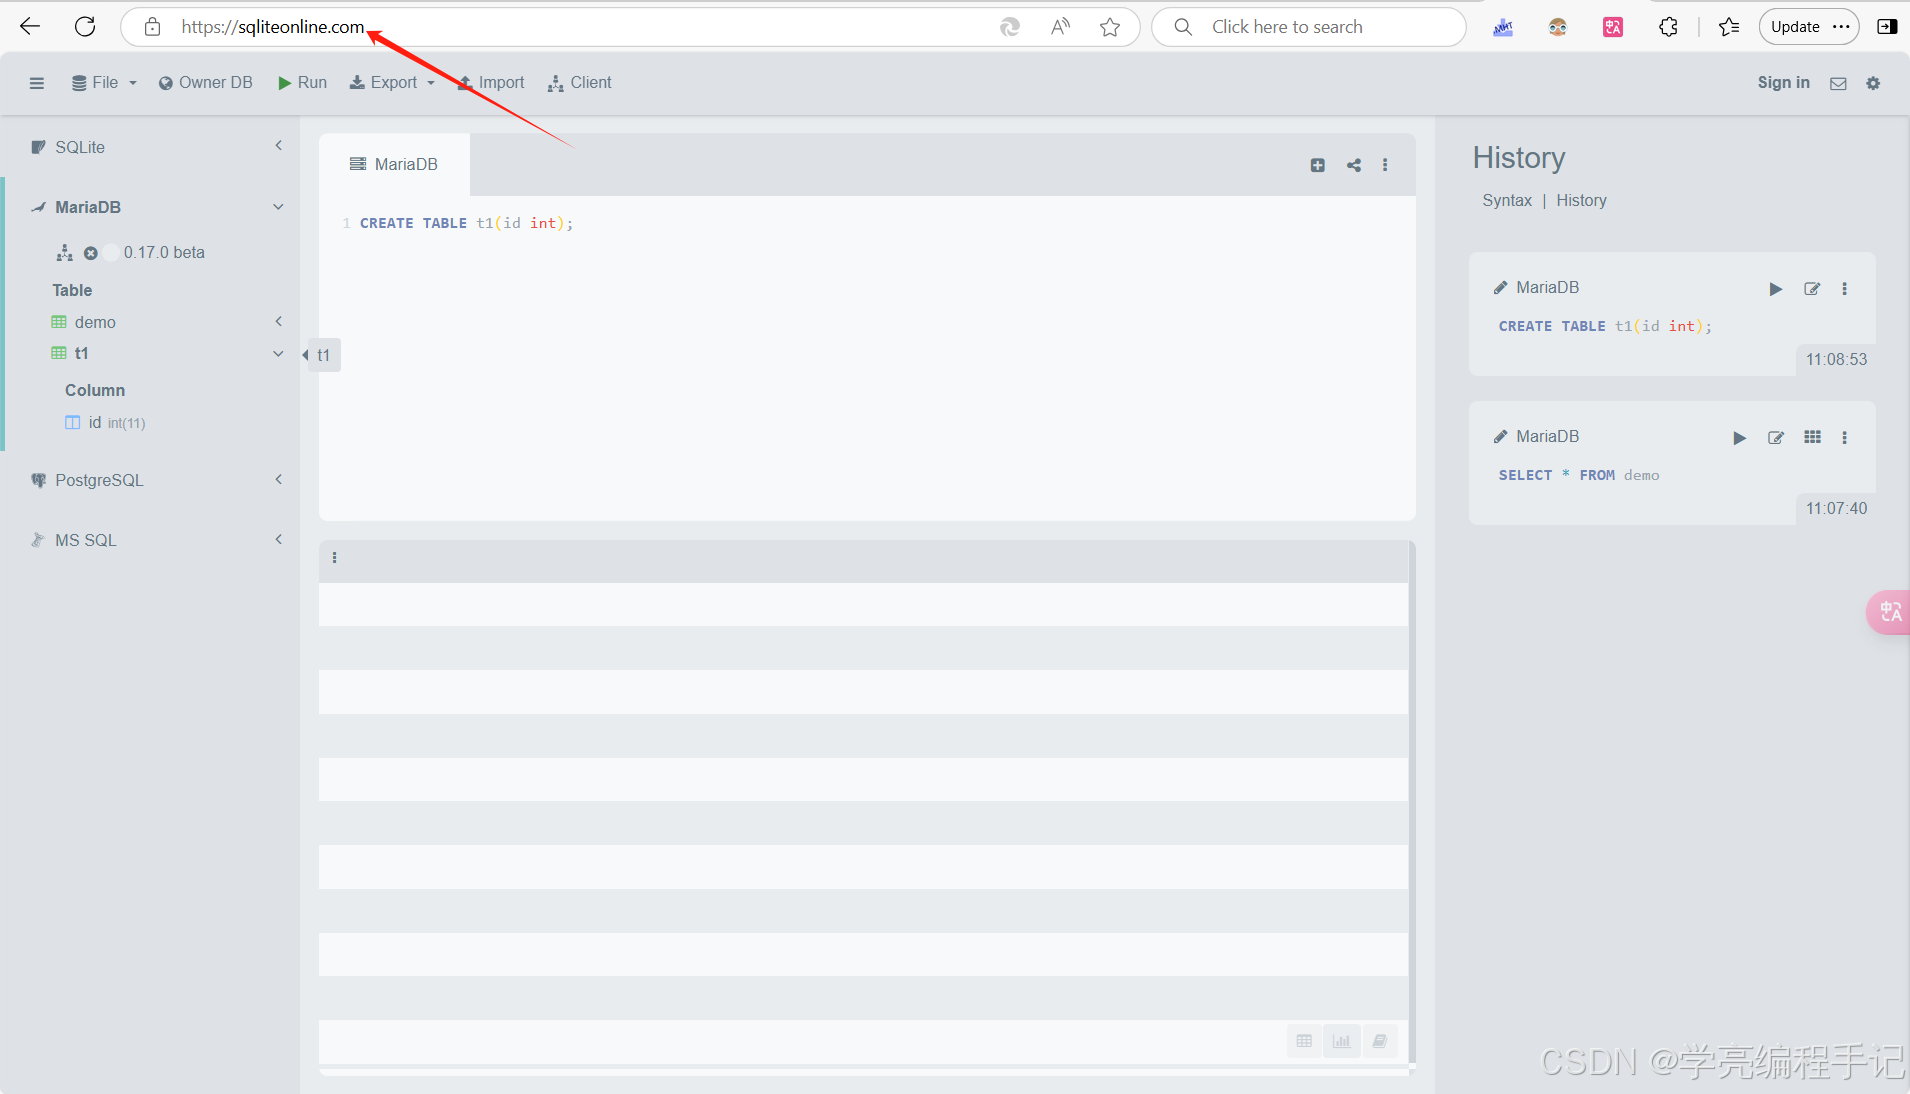Open the mail envelope icon
Viewport: 1910px width, 1094px height.
pos(1838,84)
